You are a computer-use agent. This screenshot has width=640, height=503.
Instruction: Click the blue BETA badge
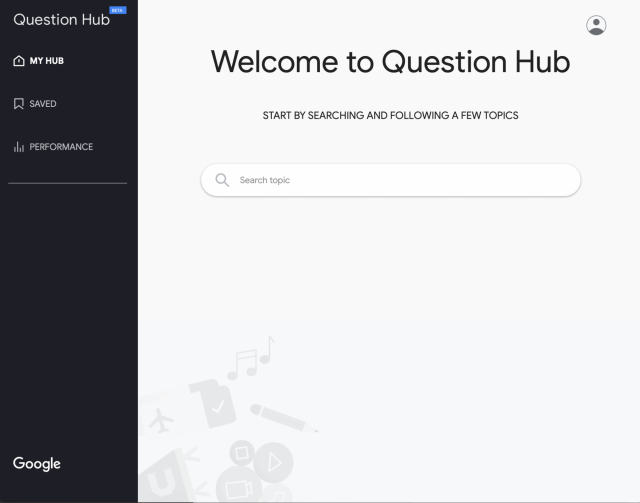coord(118,10)
